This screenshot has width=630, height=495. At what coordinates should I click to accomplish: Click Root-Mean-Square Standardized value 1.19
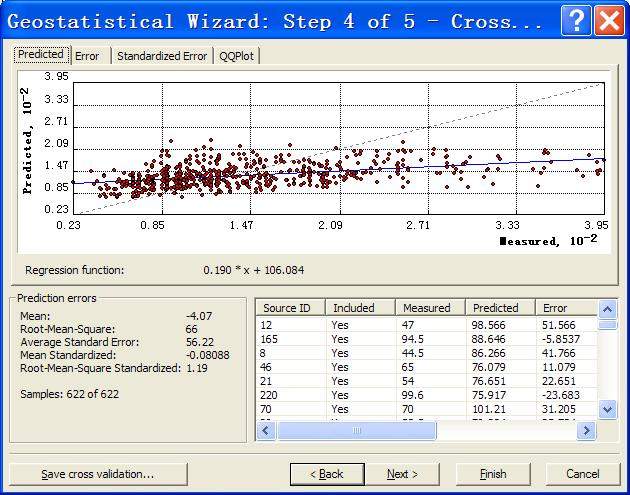pyautogui.click(x=197, y=368)
